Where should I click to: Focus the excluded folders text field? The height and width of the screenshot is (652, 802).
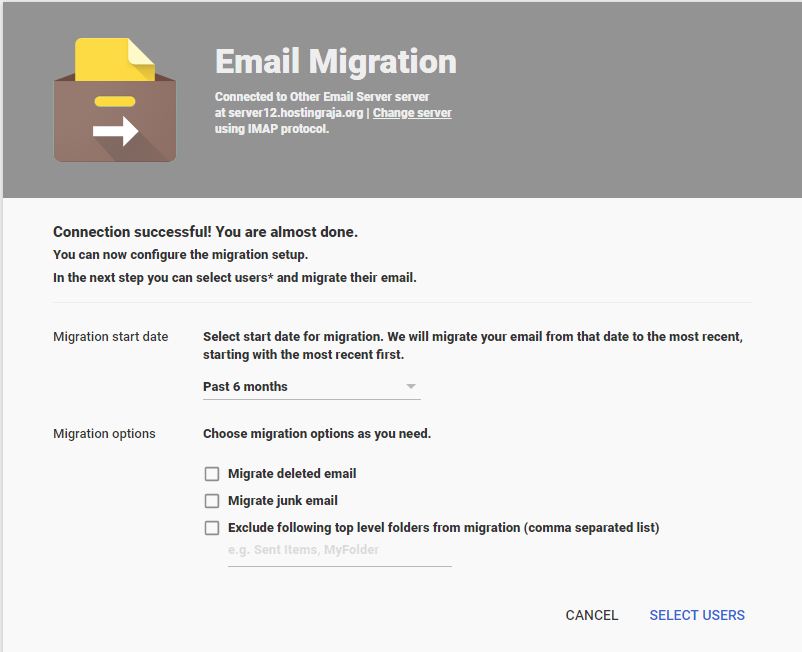point(340,552)
